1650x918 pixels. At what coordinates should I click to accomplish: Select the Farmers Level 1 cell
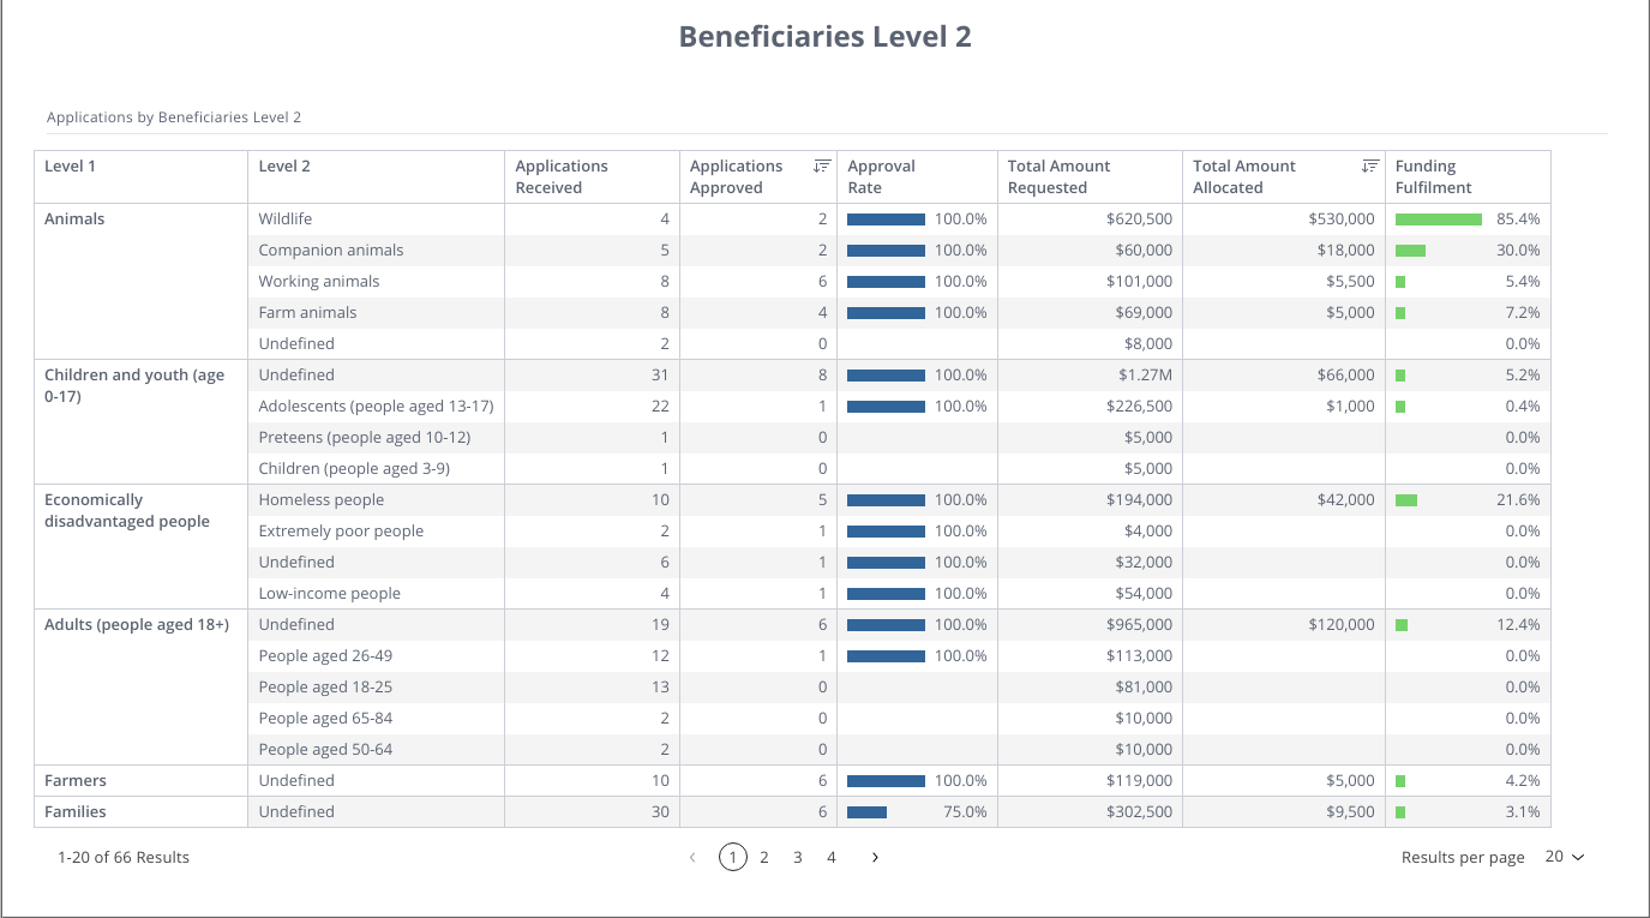pos(75,781)
